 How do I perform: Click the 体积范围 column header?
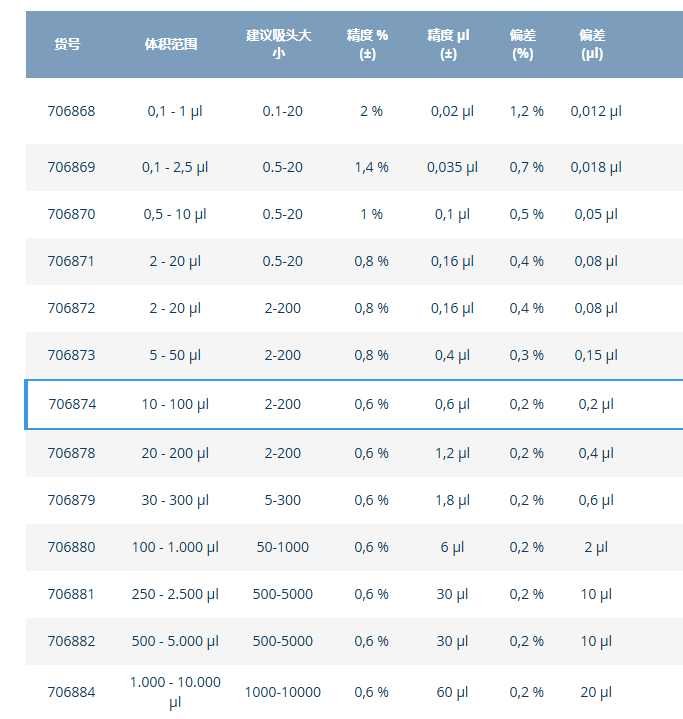[171, 43]
